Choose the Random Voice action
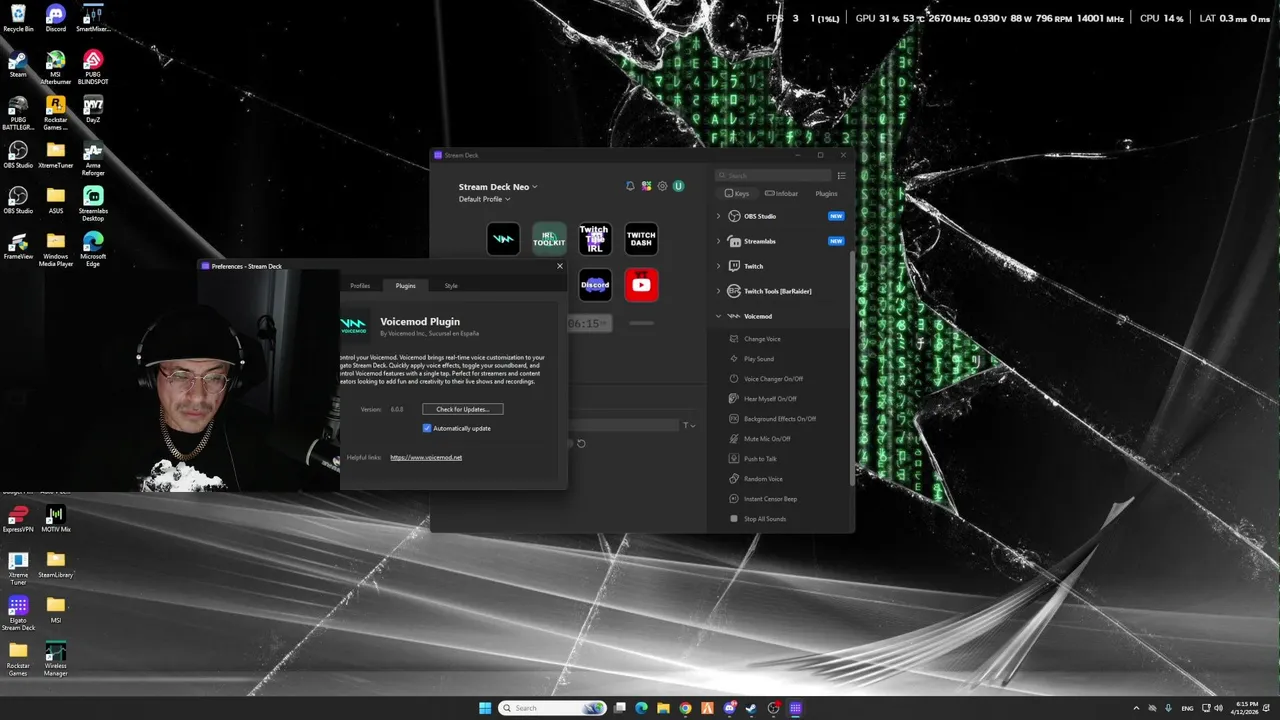 (x=763, y=479)
